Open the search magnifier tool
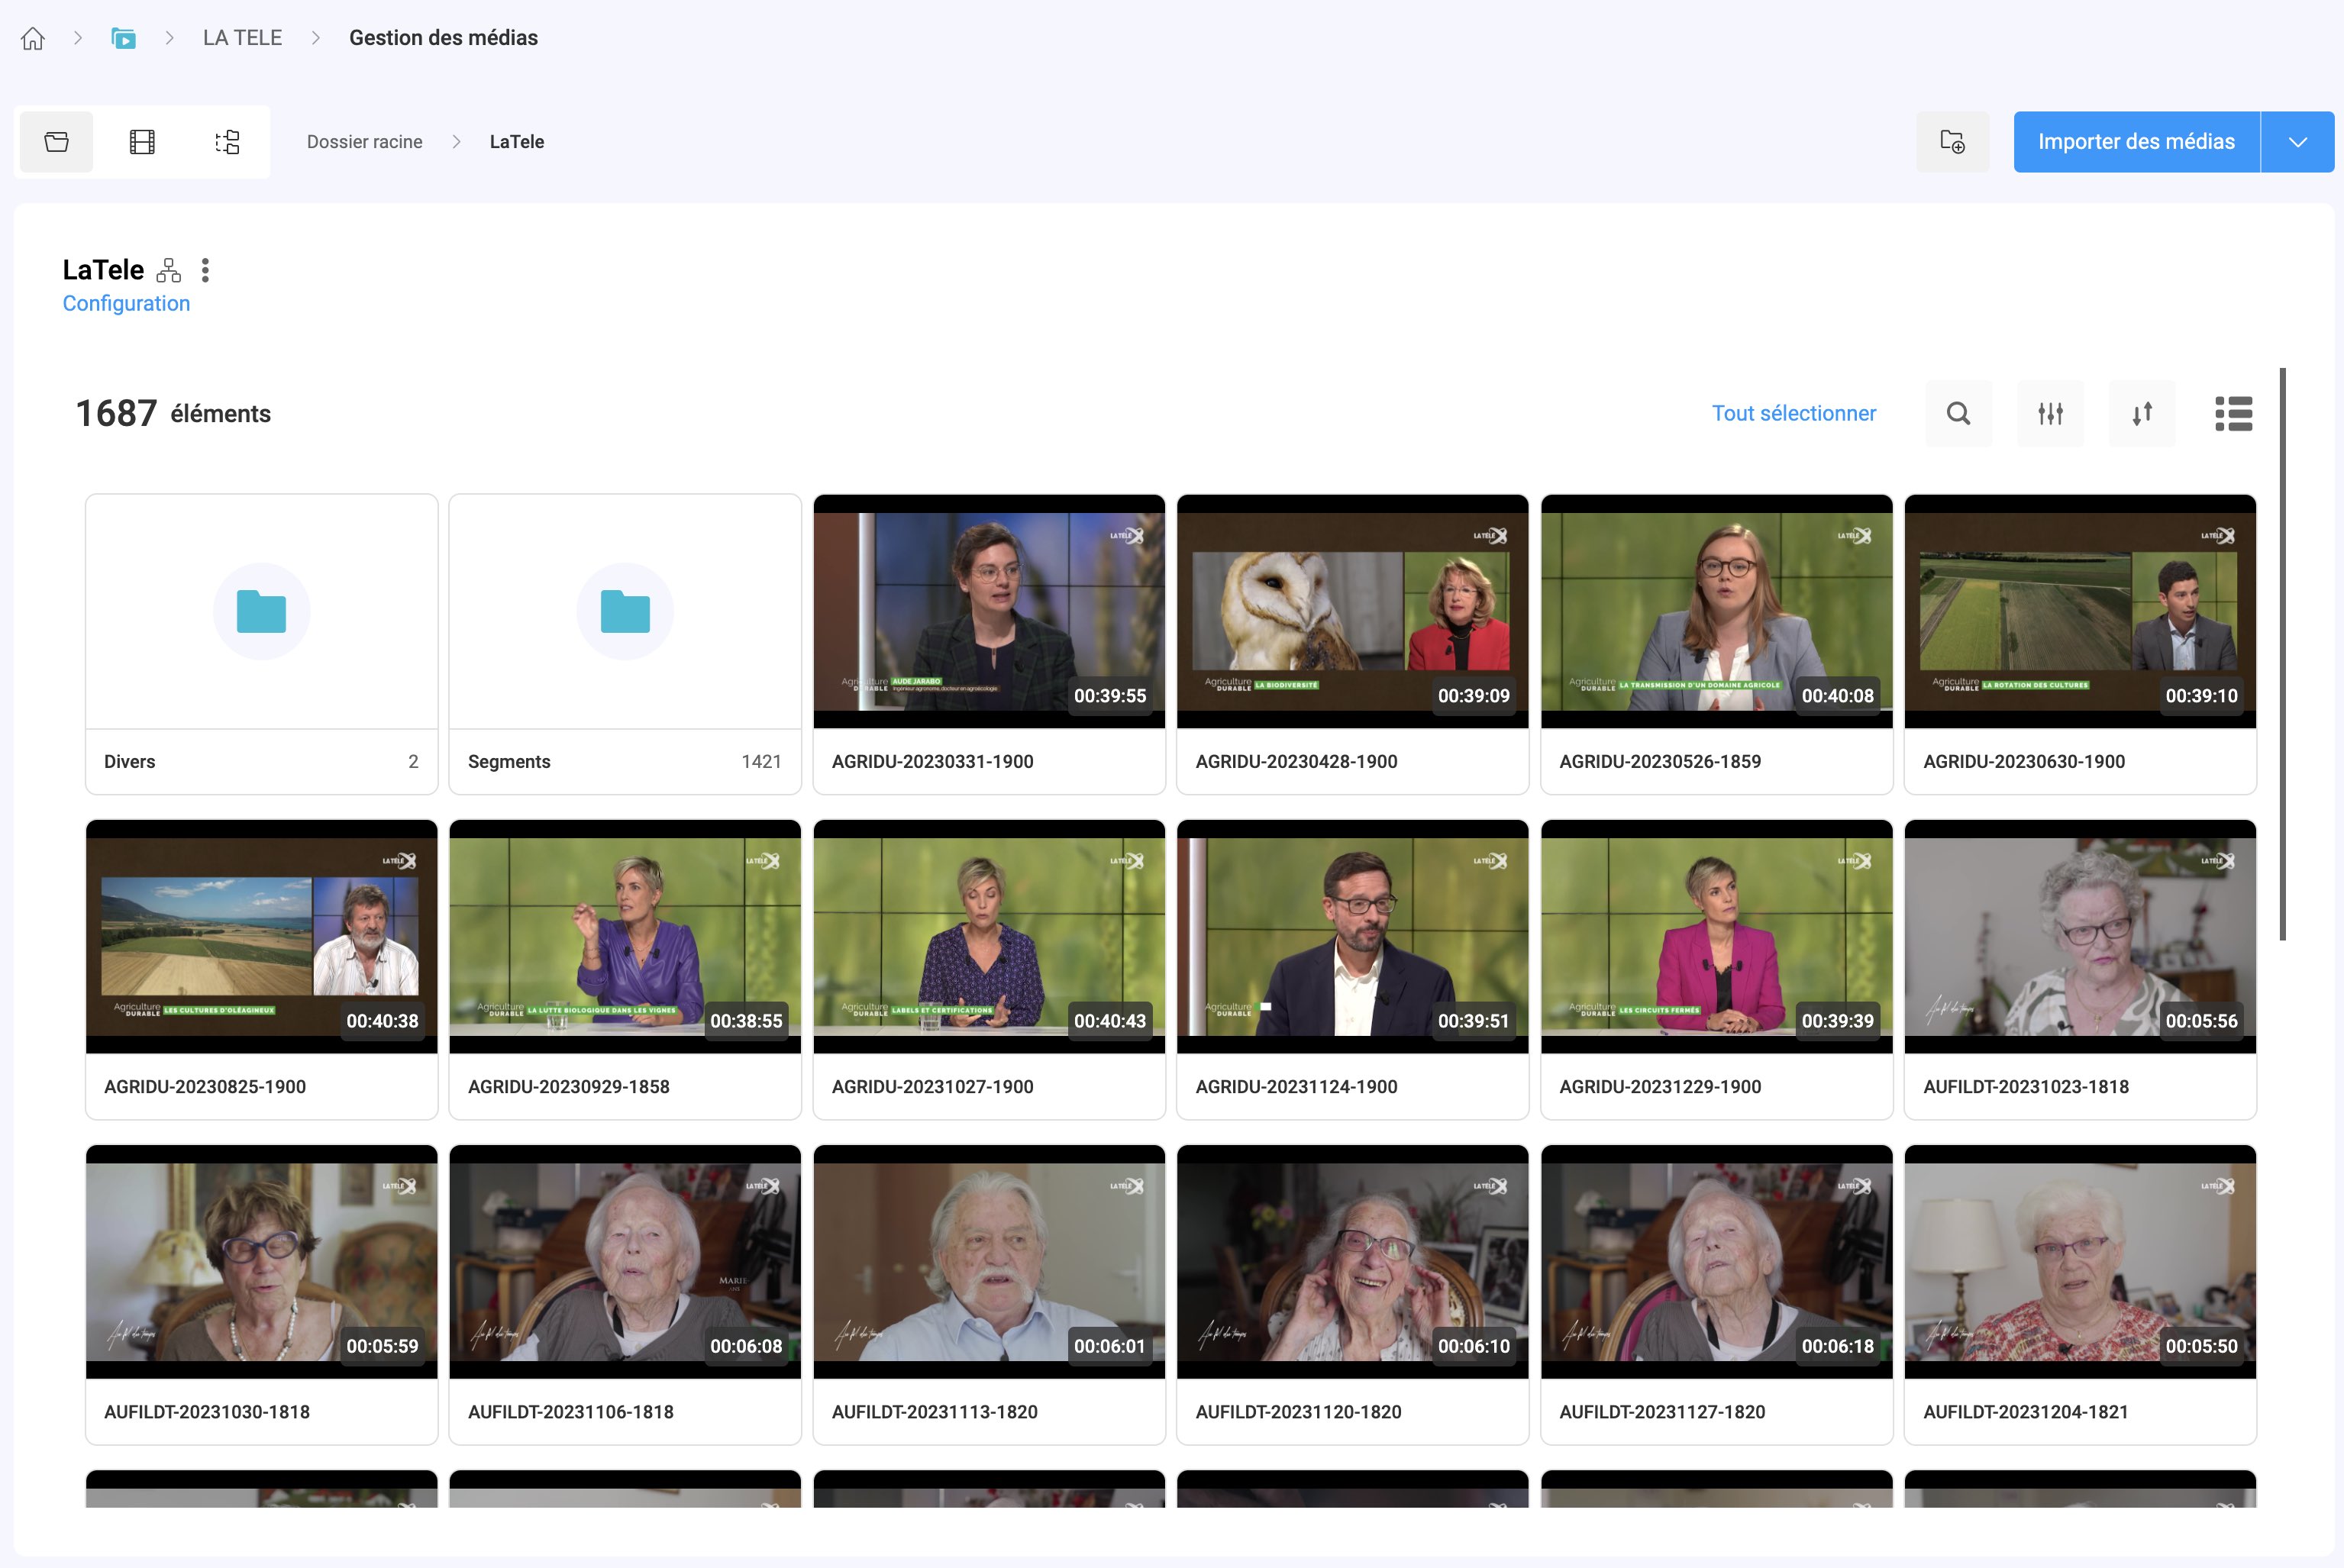The width and height of the screenshot is (2344, 1568). point(1958,413)
